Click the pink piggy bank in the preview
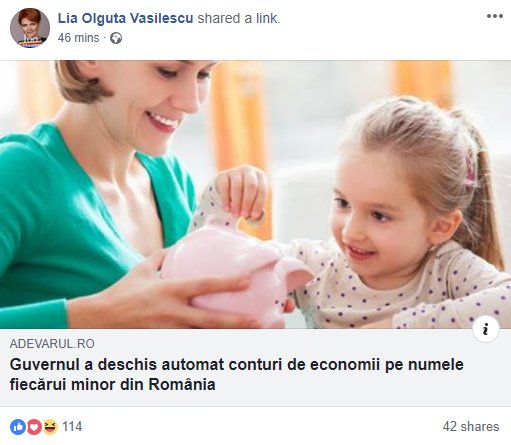This screenshot has width=511, height=445. (x=235, y=268)
